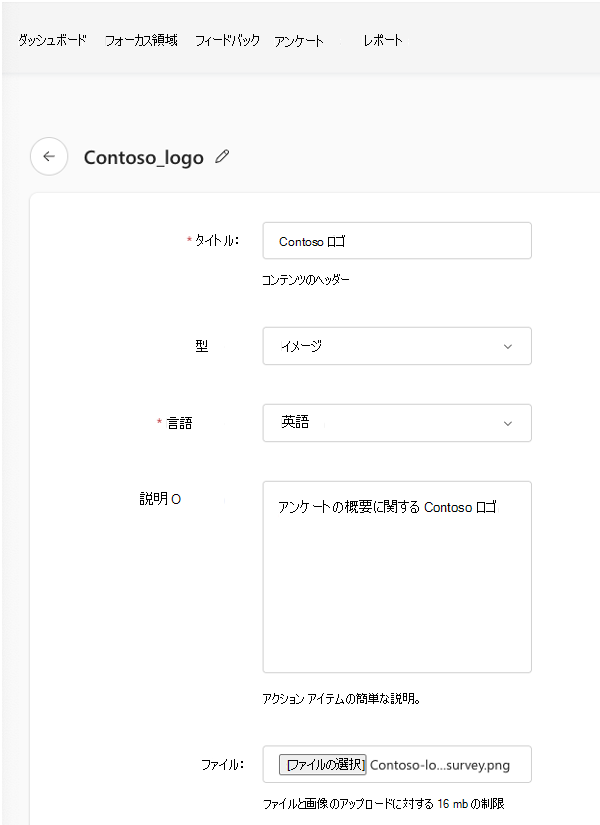
Task: Open the 英語 language dropdown
Action: [x=397, y=423]
